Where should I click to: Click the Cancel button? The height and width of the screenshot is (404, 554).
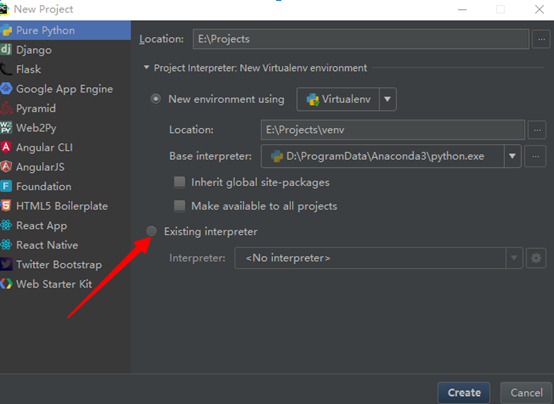pos(526,393)
